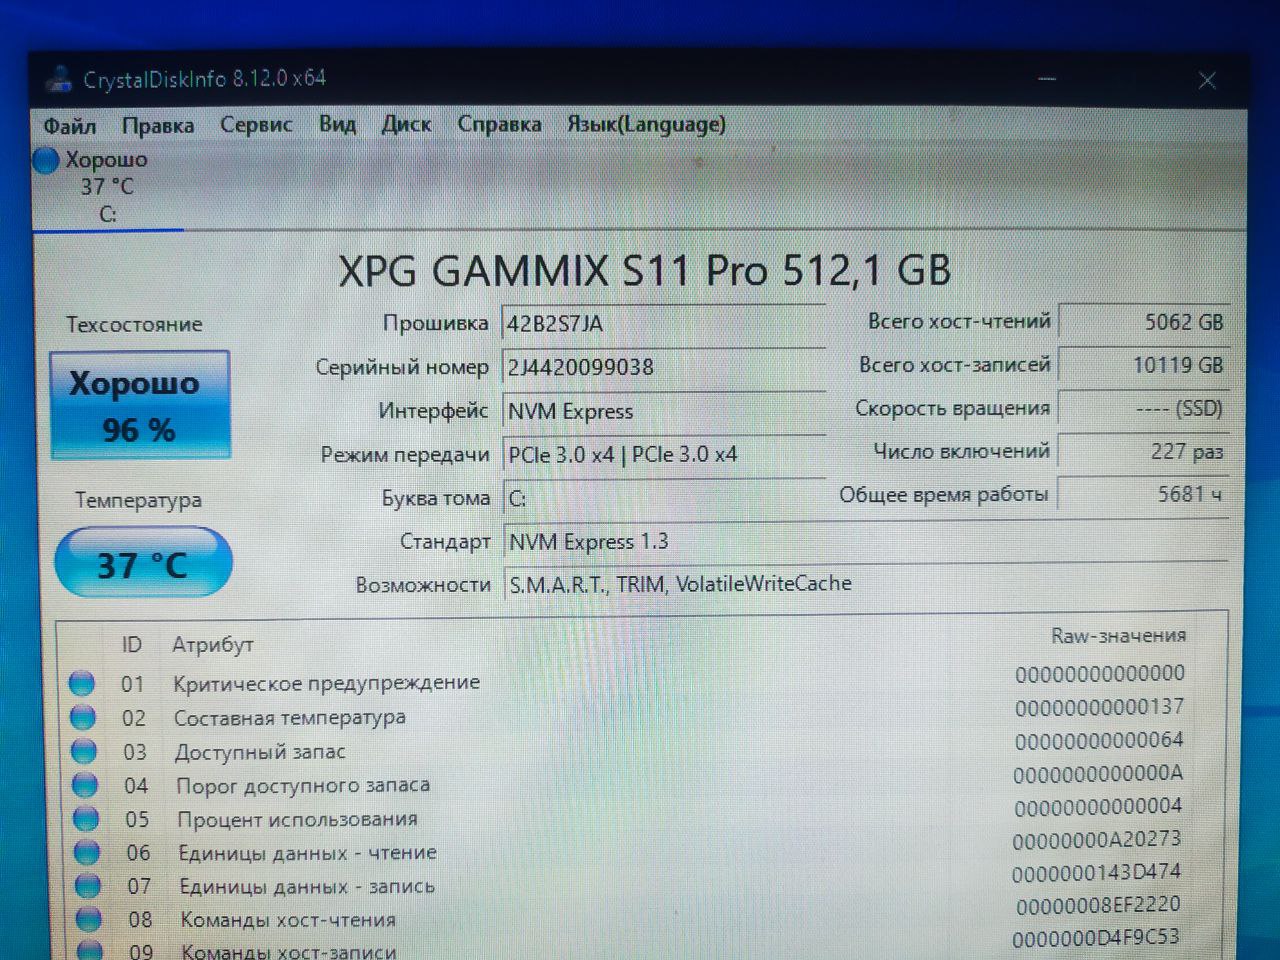Click the 37 °C temperature button
The width and height of the screenshot is (1280, 960).
click(143, 563)
